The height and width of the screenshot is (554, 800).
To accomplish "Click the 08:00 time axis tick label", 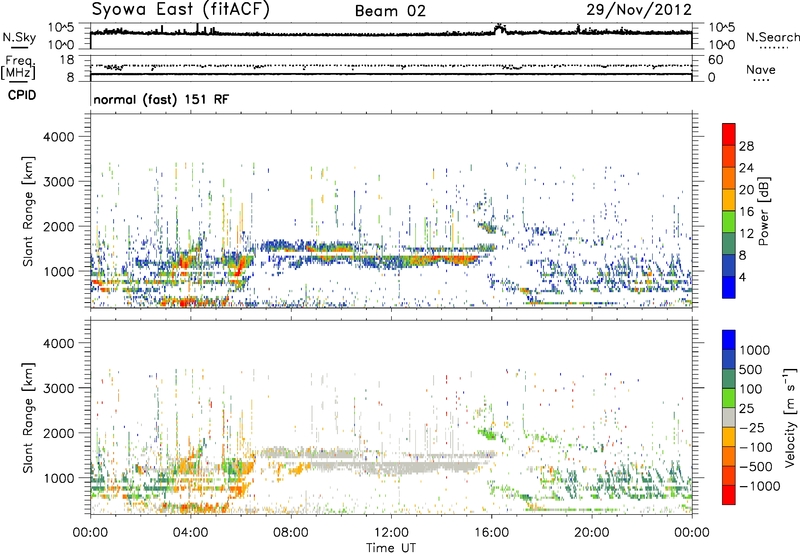I will [x=291, y=533].
